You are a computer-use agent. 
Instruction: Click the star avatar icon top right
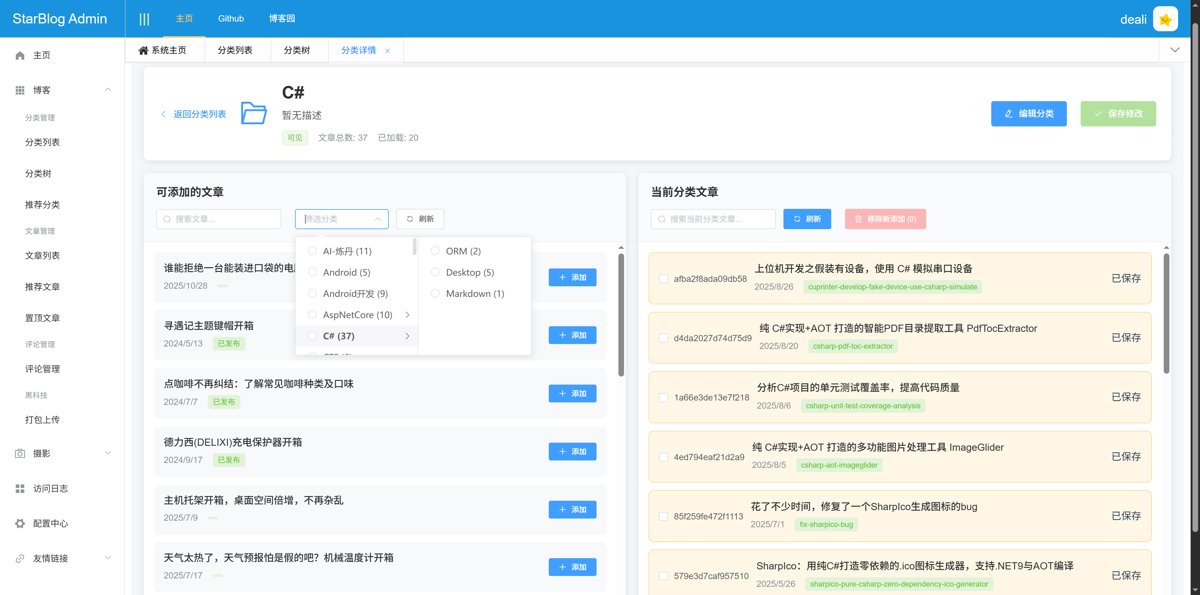[1165, 19]
